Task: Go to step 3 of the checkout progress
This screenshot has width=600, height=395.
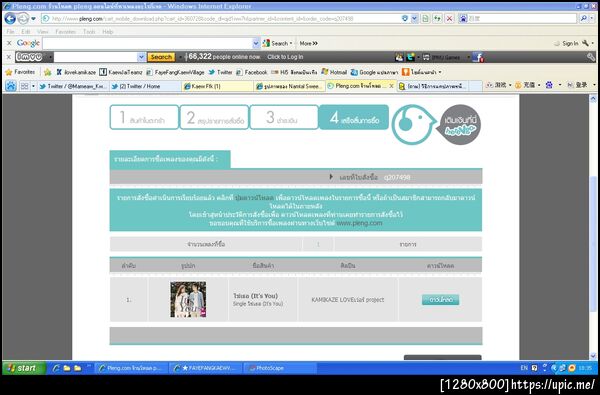Action: pyautogui.click(x=284, y=117)
